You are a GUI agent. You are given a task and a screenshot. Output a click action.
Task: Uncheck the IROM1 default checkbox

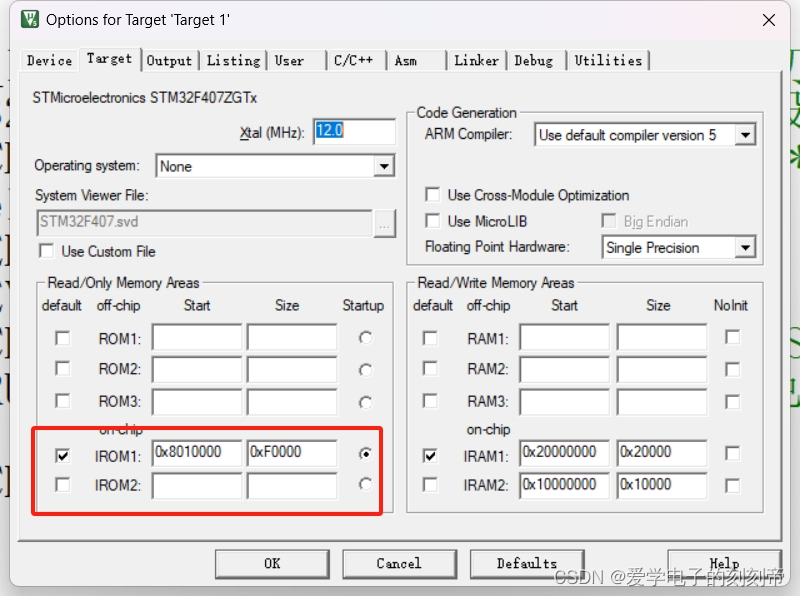pyautogui.click(x=63, y=455)
